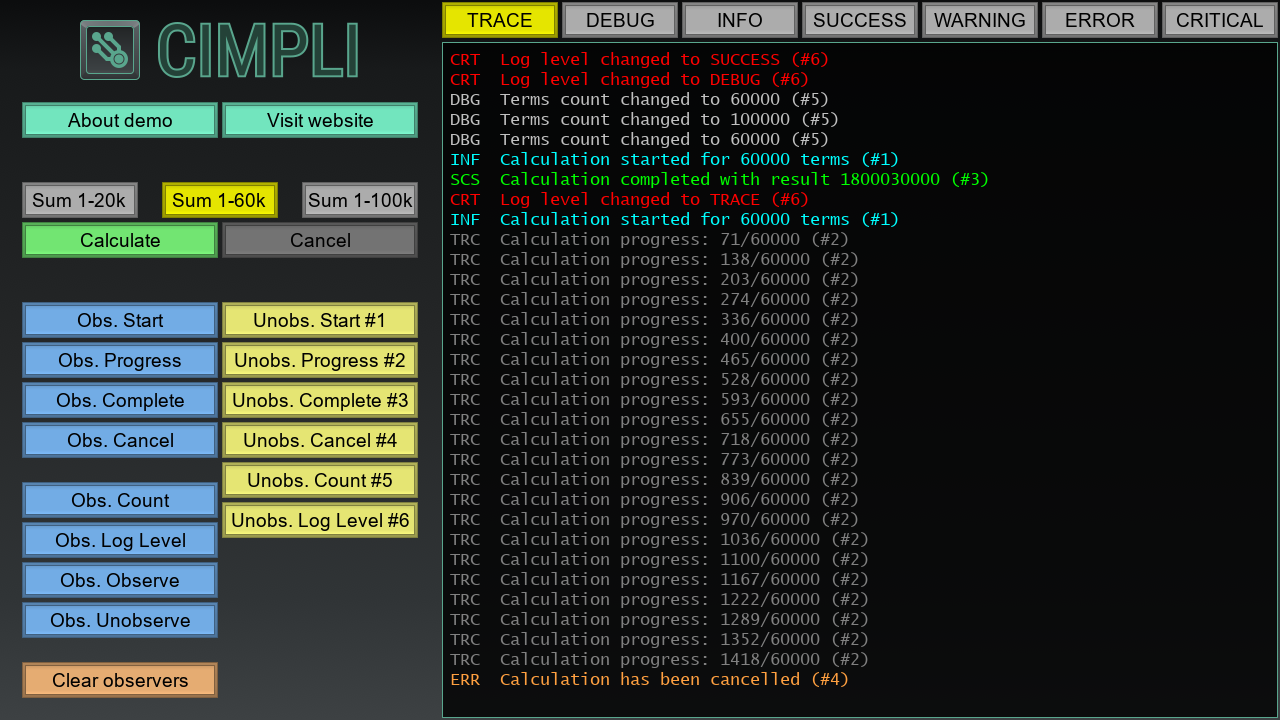
Task: Click Obs. Progress button
Action: [120, 360]
